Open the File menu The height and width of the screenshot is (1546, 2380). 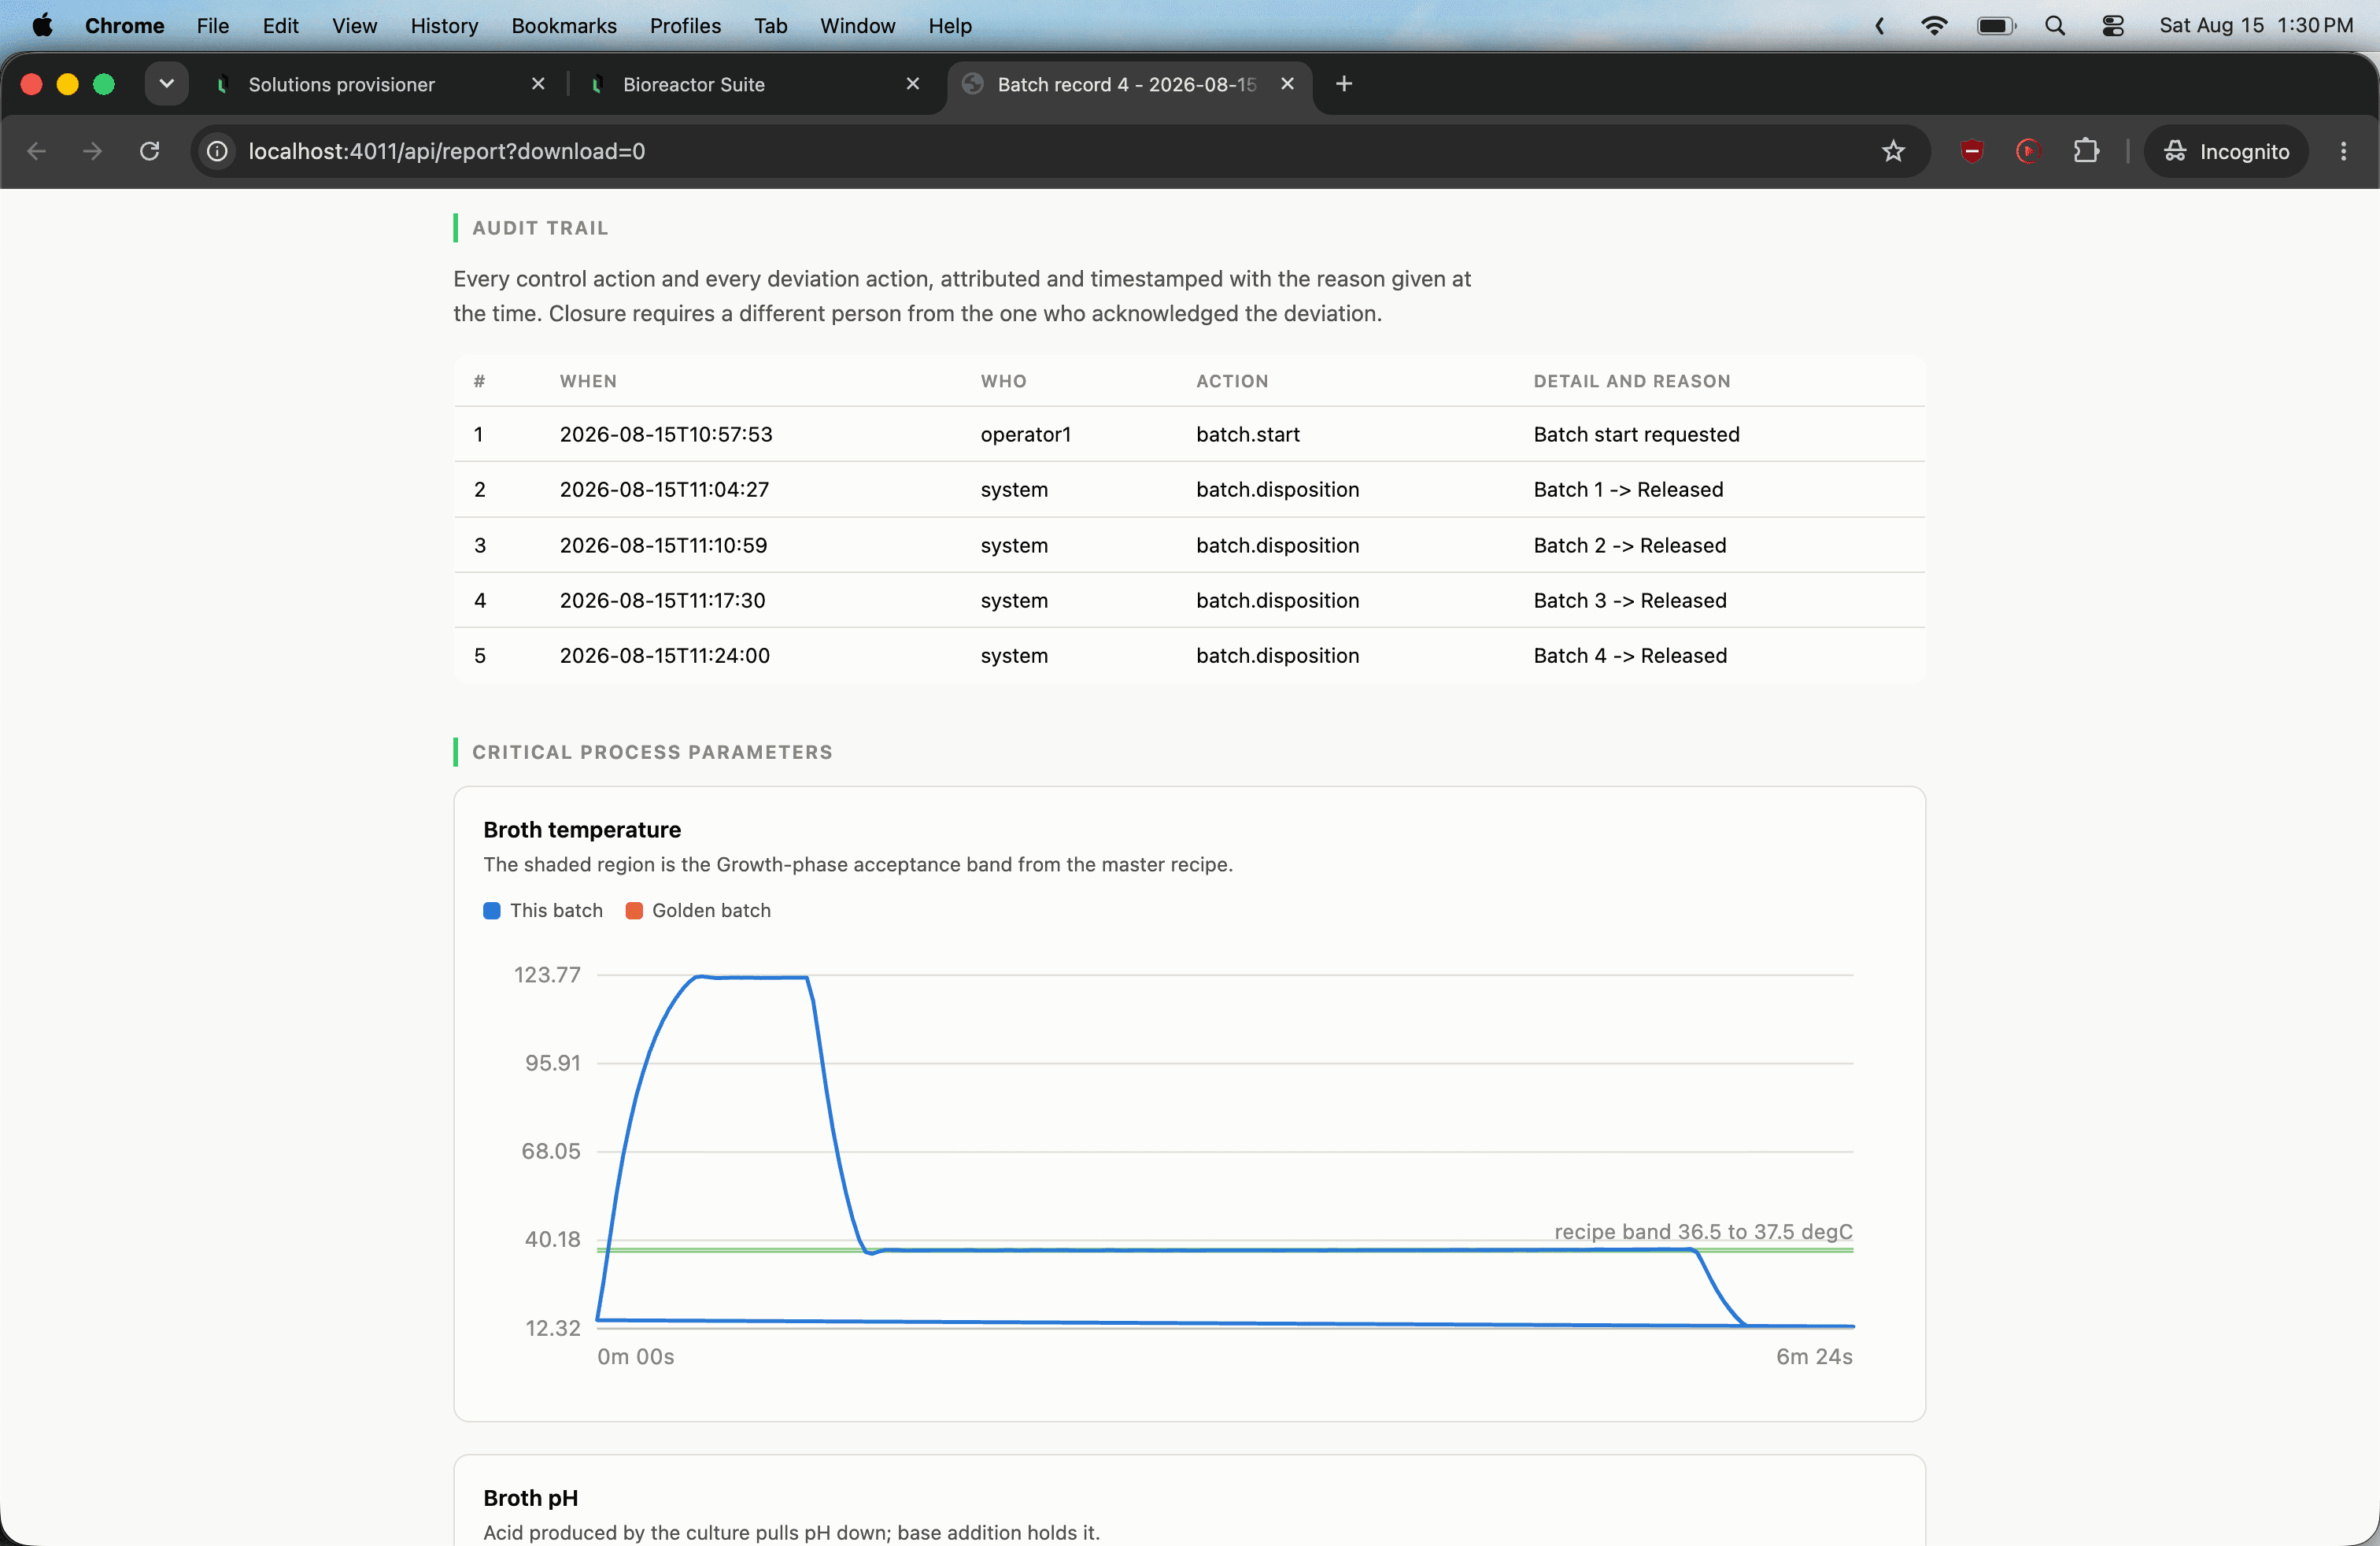point(213,26)
